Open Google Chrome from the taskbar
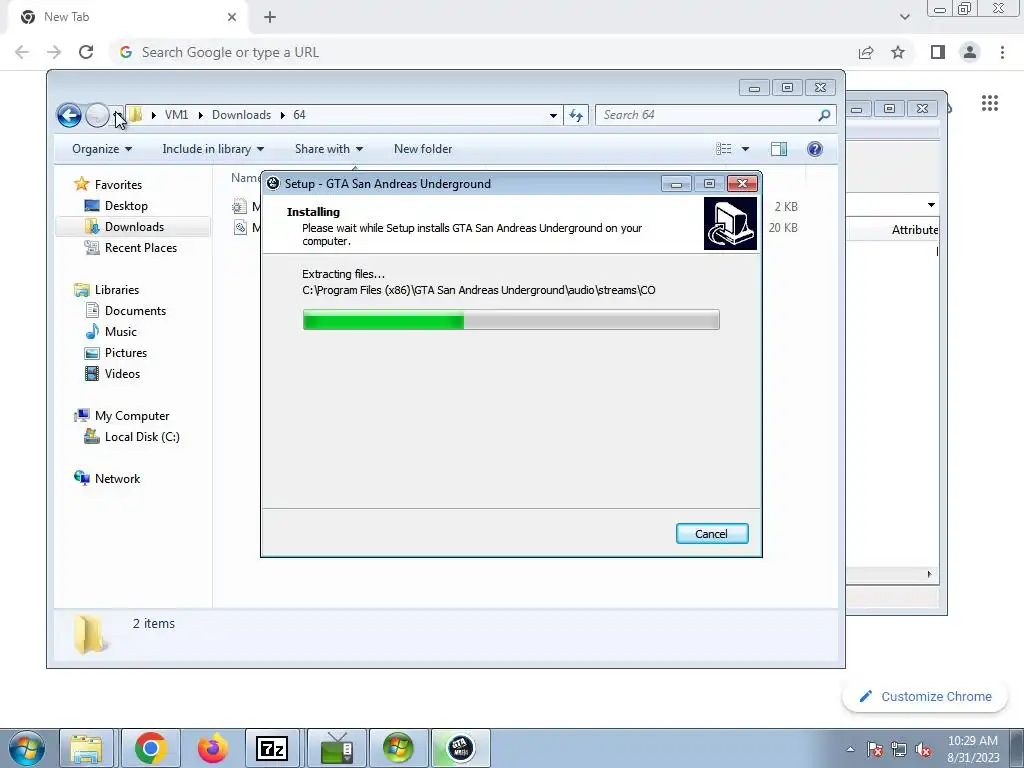The image size is (1024, 768). click(150, 748)
